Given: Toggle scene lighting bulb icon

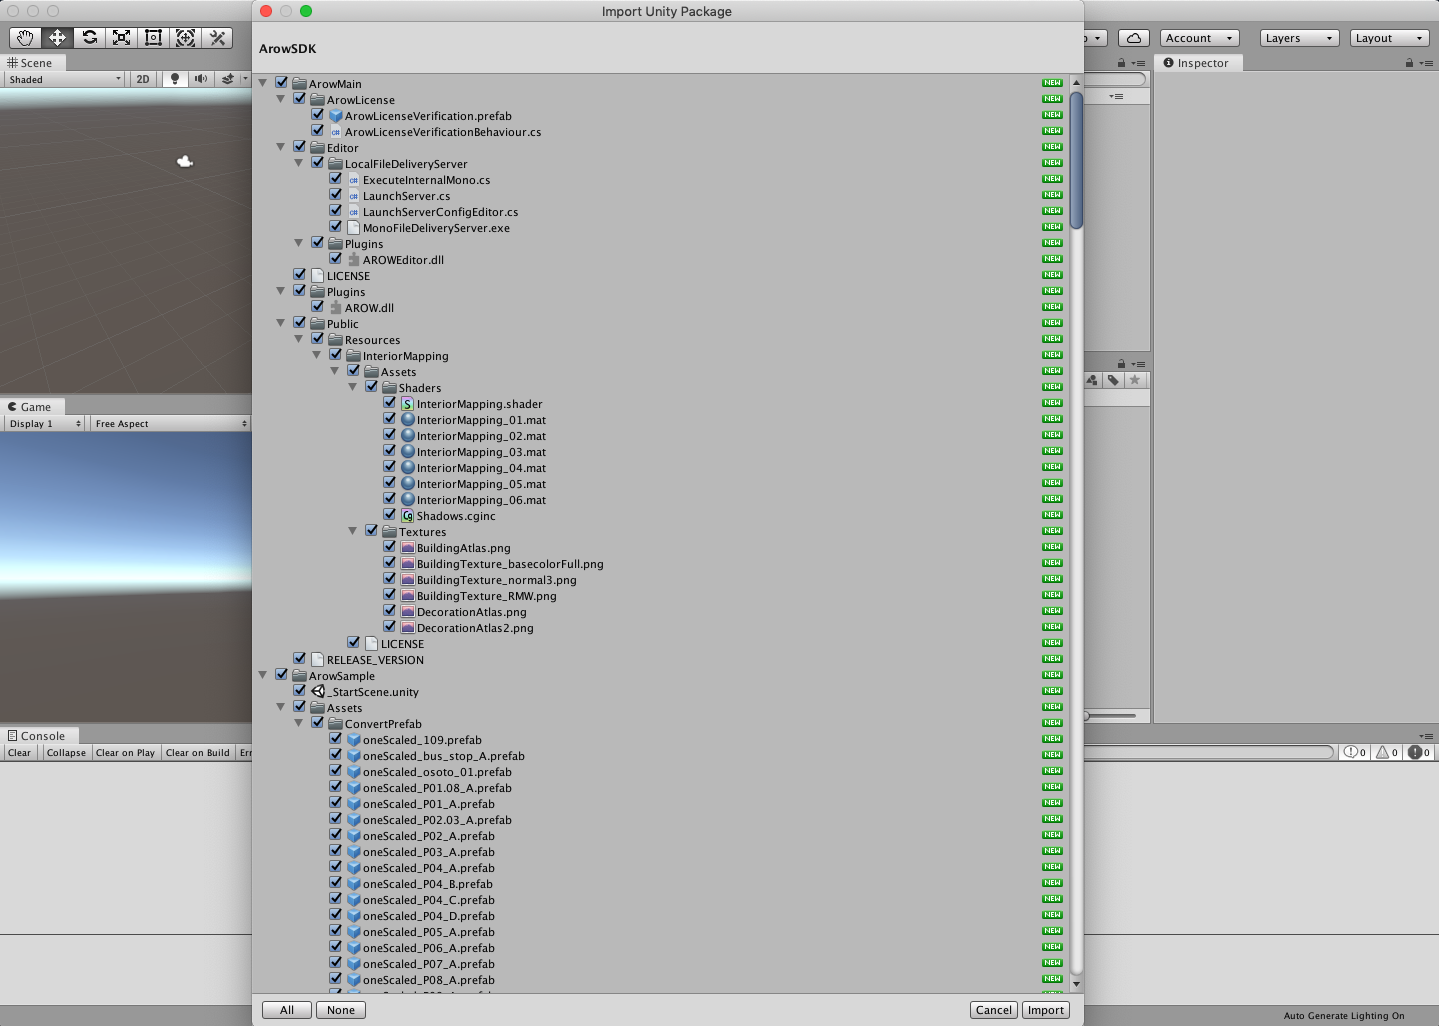Looking at the screenshot, I should tap(175, 79).
